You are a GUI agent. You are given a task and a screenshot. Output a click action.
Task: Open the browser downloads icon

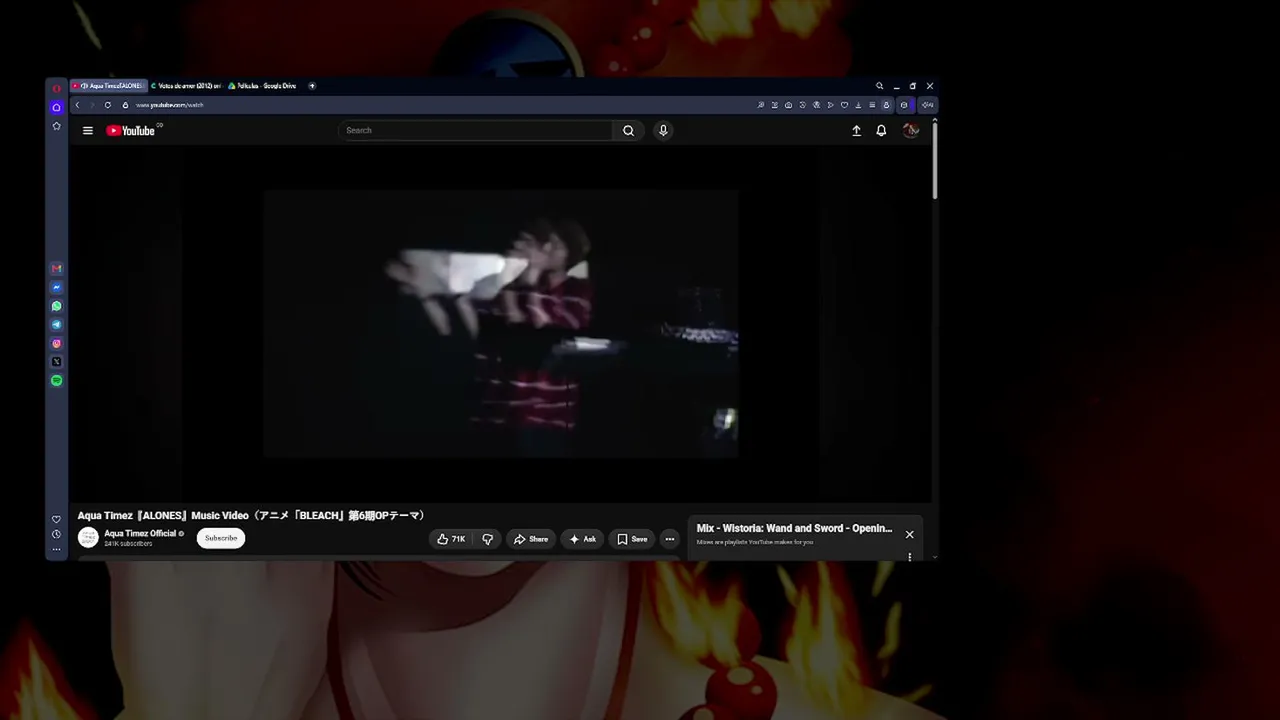coord(858,105)
